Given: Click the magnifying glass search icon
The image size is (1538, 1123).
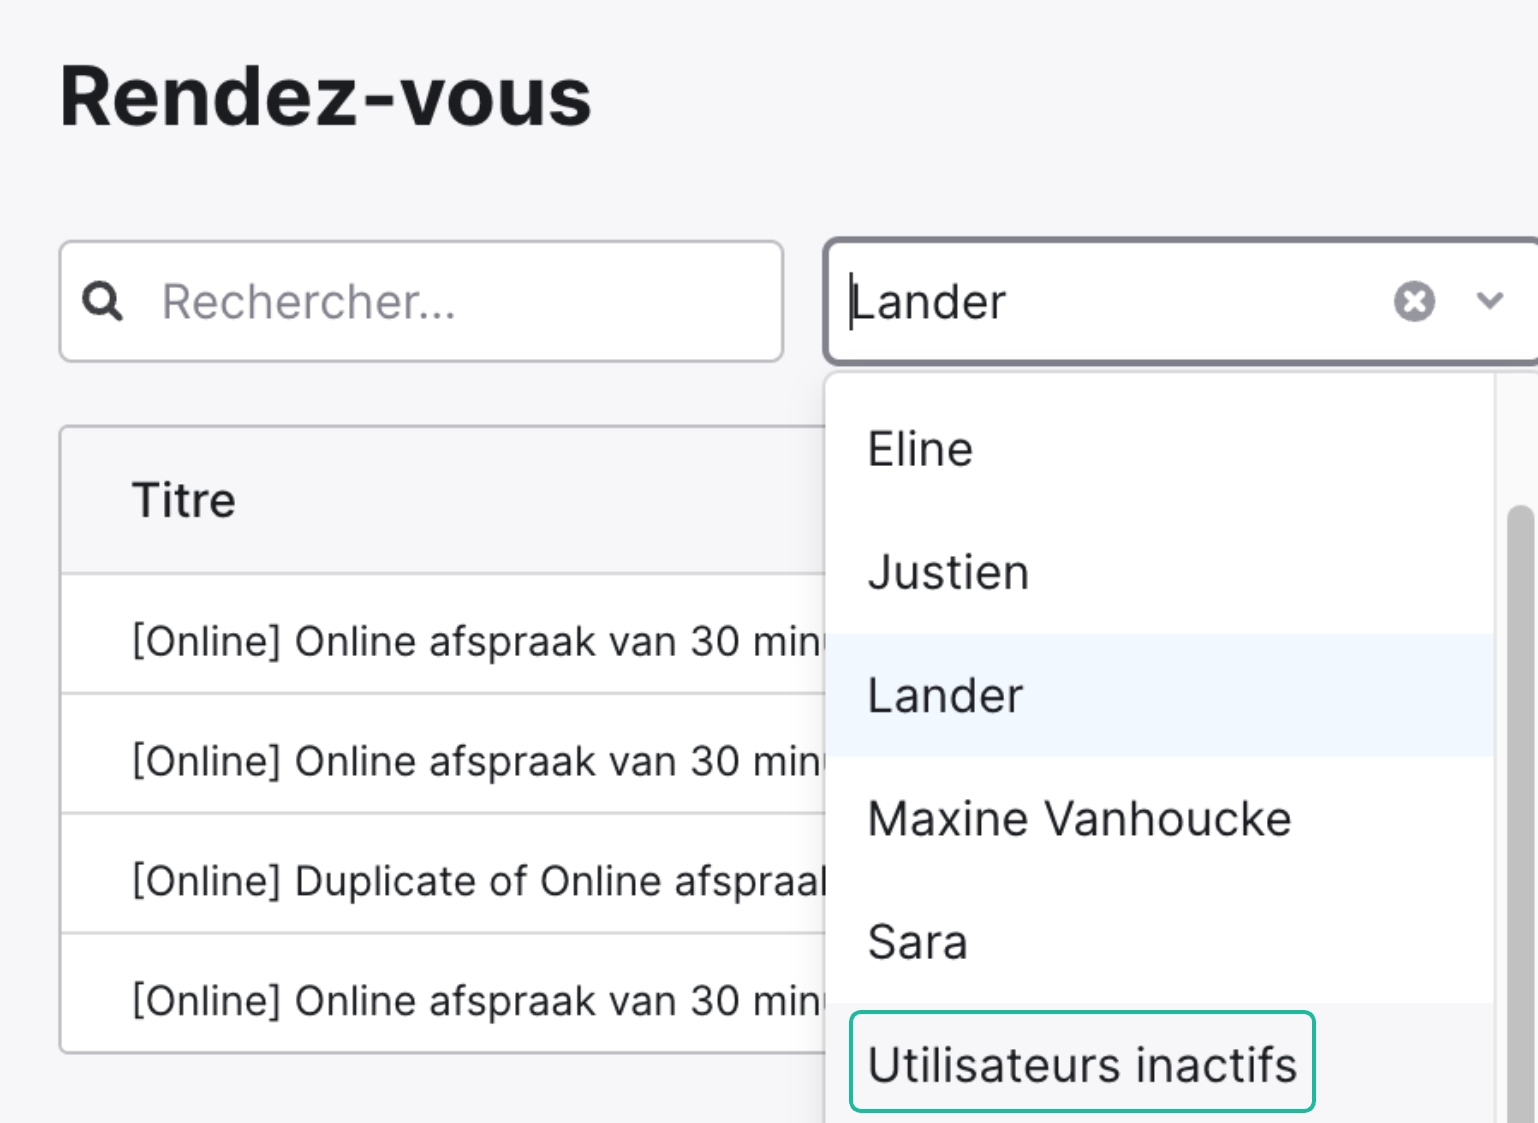Looking at the screenshot, I should point(102,300).
